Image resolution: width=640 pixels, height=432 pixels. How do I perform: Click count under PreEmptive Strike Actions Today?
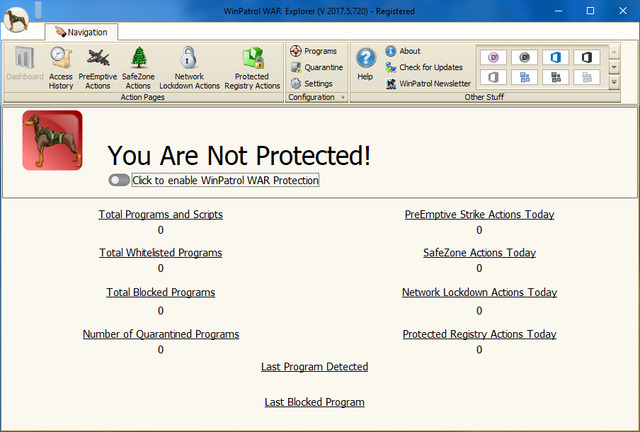click(x=479, y=230)
